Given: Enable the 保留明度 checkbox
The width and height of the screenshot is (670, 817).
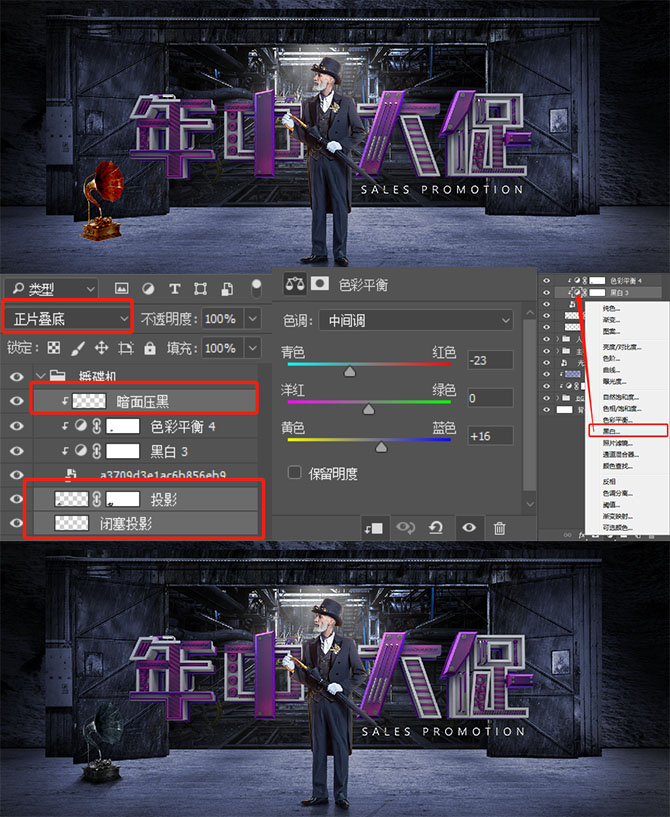Looking at the screenshot, I should [x=294, y=472].
